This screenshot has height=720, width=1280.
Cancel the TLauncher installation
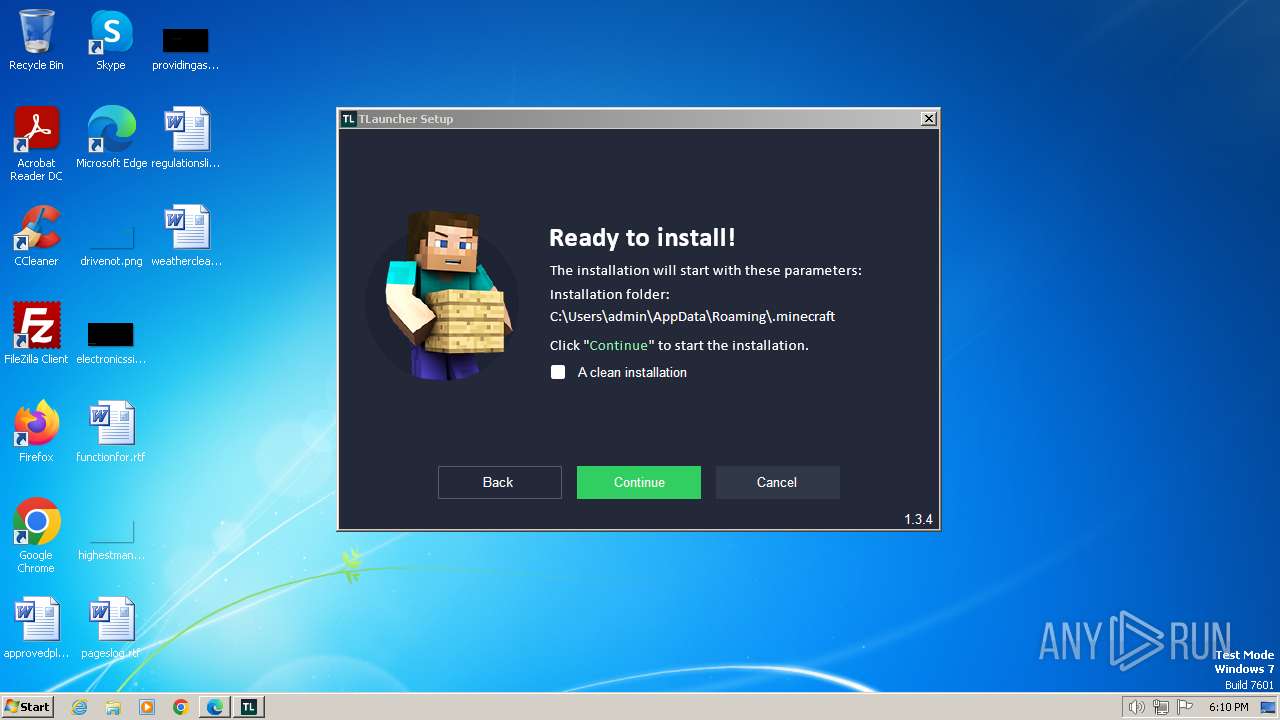pyautogui.click(x=777, y=482)
